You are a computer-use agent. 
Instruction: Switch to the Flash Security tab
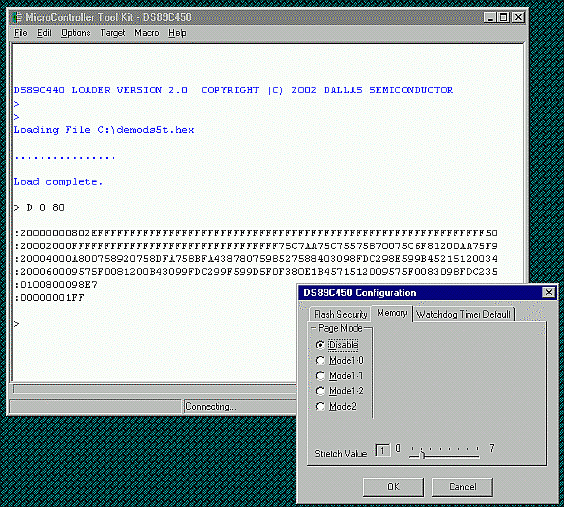point(340,314)
